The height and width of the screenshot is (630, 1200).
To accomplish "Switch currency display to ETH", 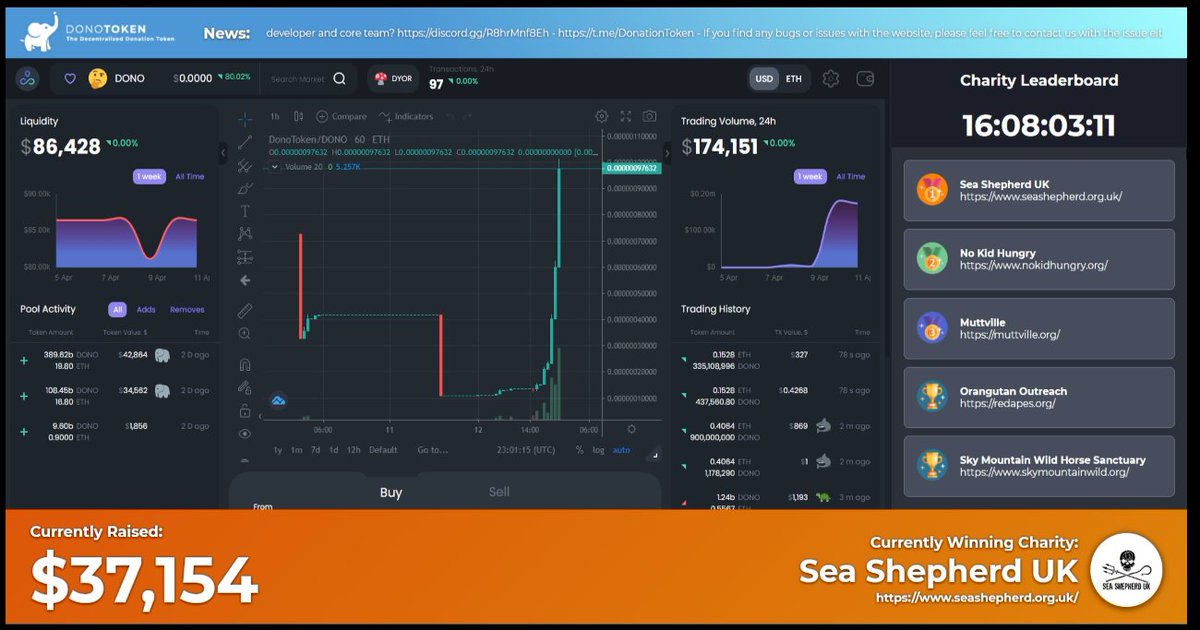I will tap(793, 79).
